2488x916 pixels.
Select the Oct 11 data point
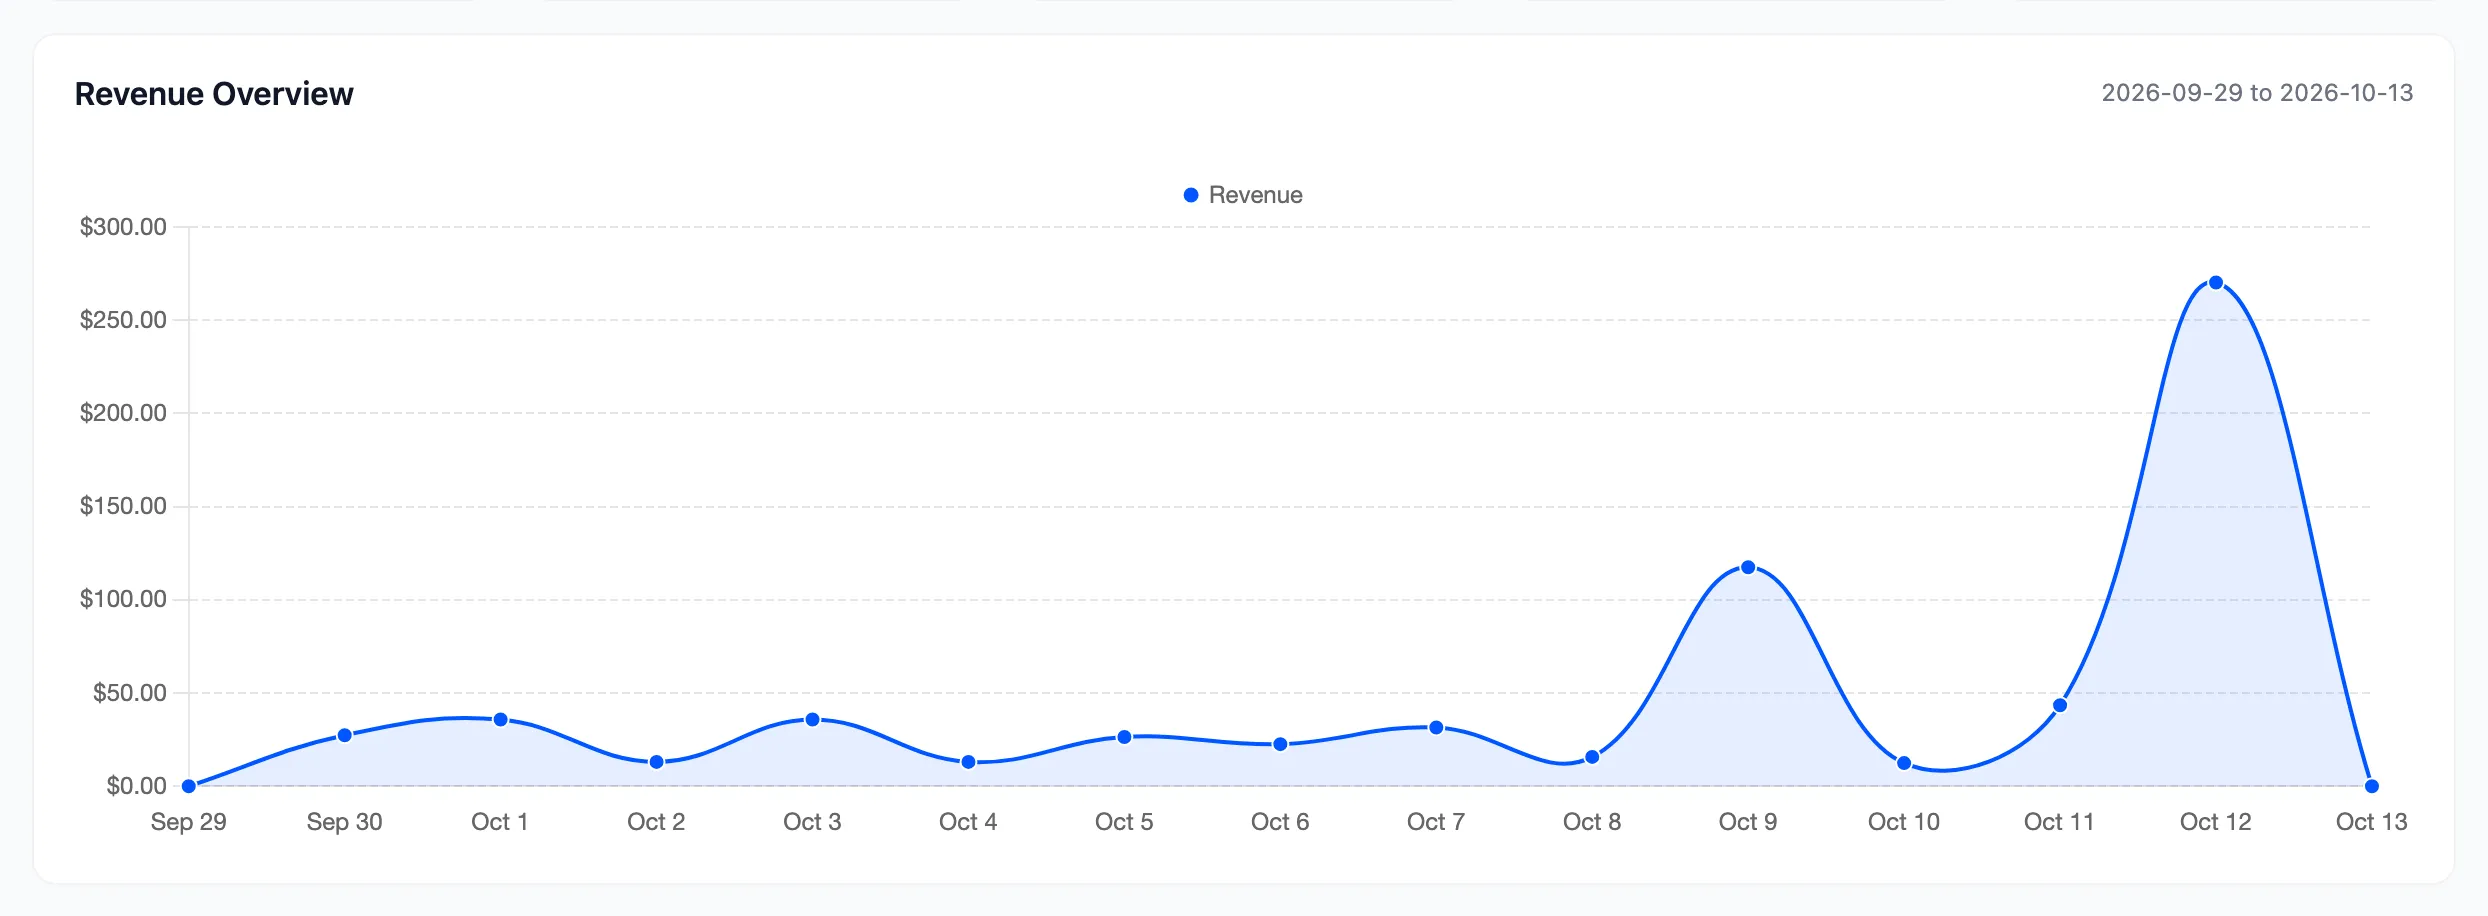[x=2060, y=705]
